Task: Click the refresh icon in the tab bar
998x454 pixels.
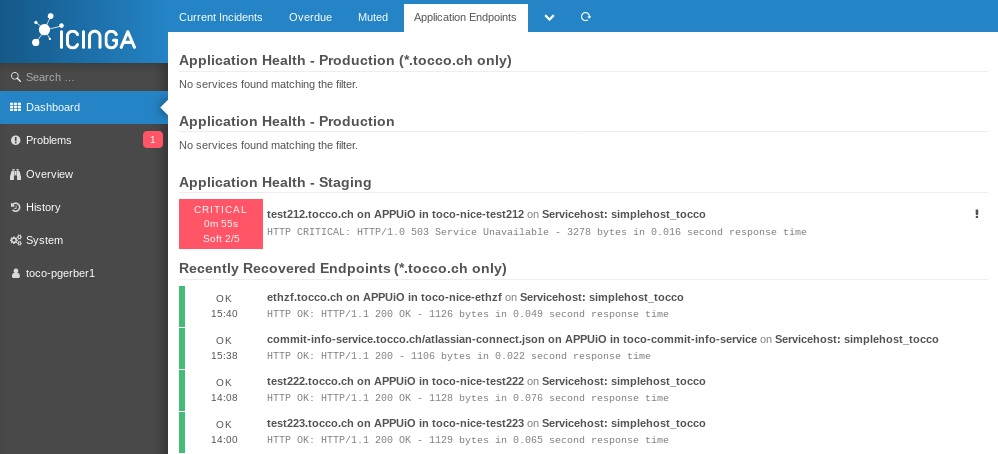Action: click(x=586, y=17)
